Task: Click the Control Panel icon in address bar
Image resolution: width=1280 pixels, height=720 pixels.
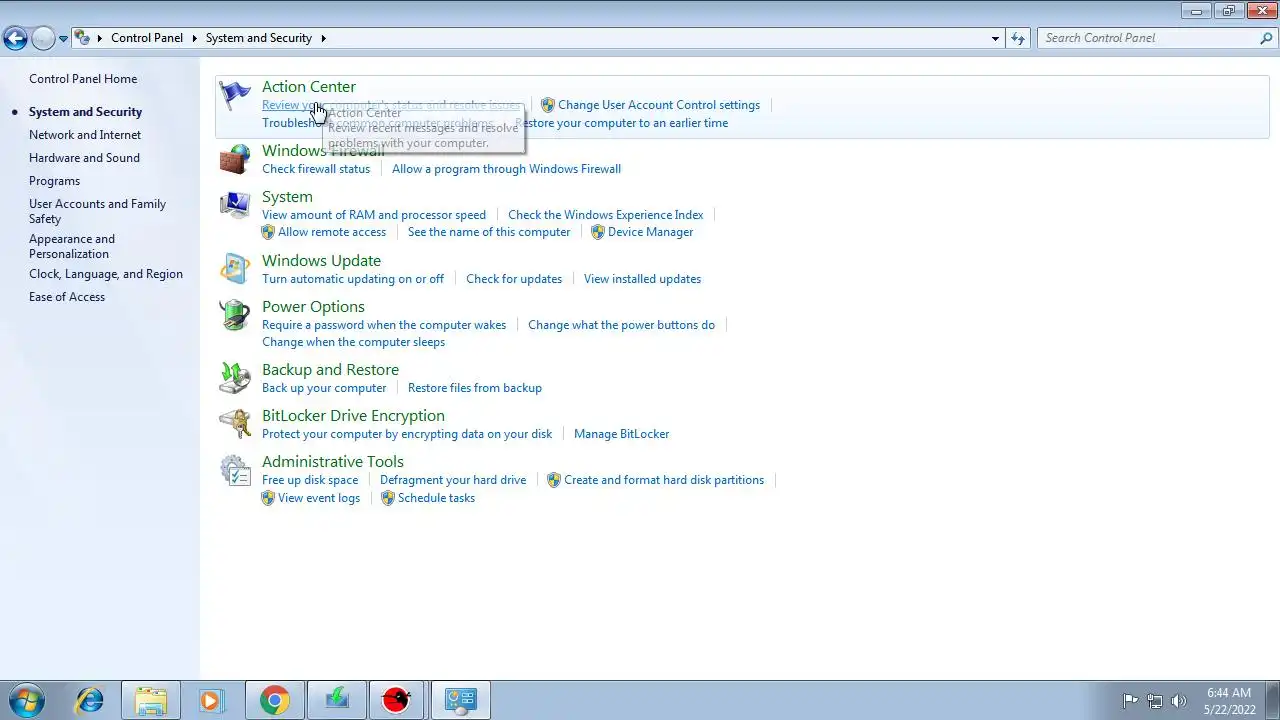Action: point(82,38)
